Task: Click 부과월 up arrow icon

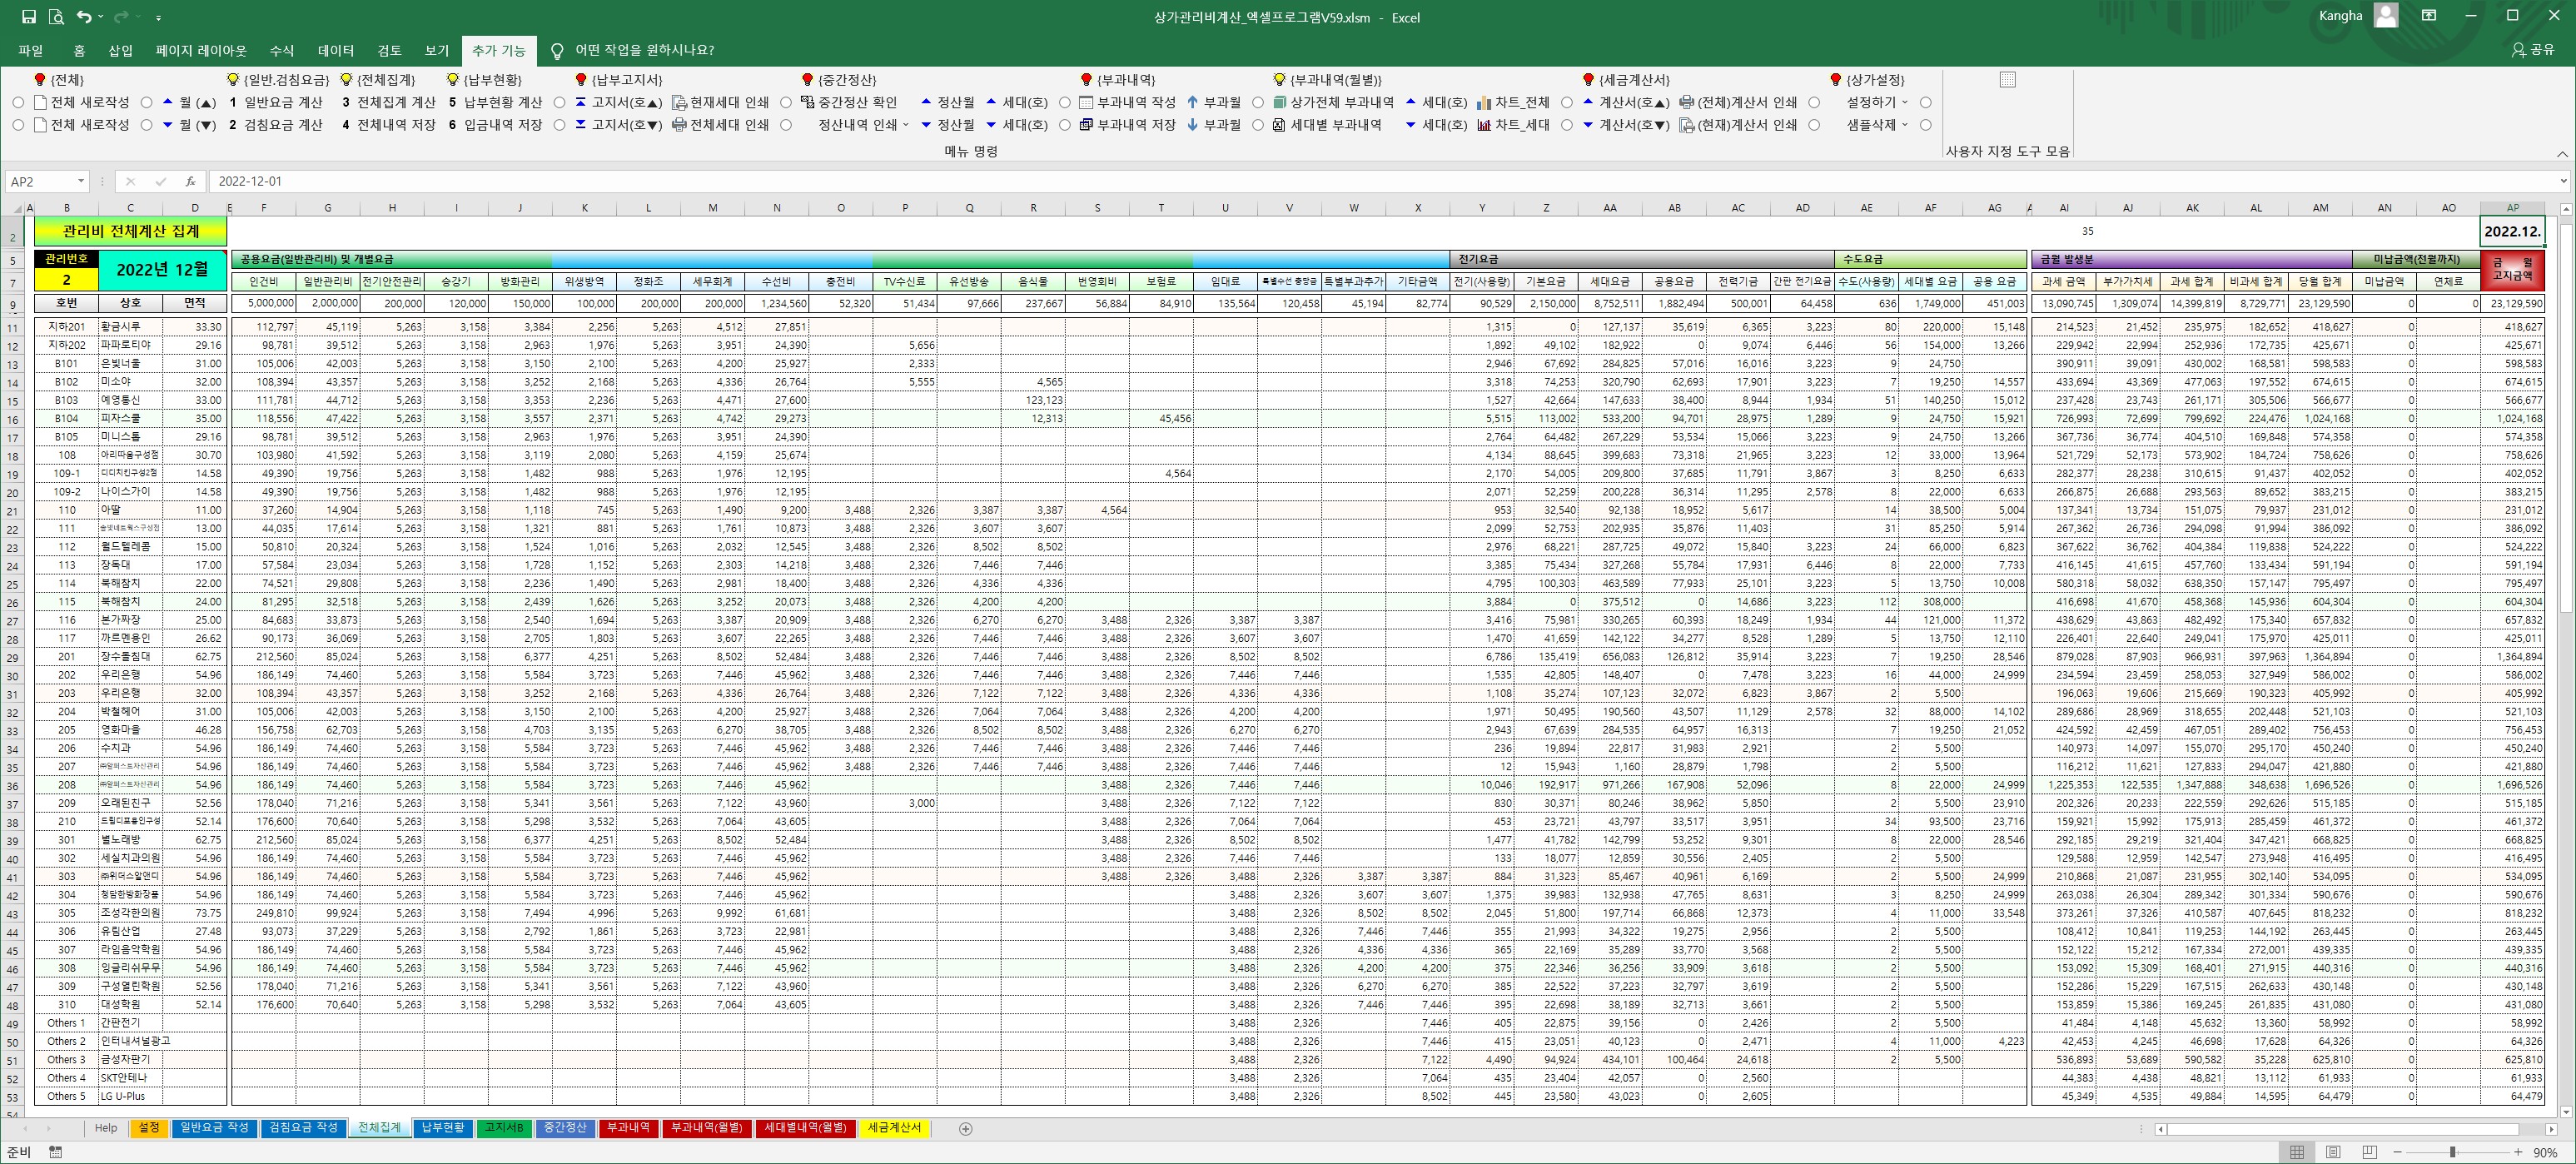Action: tap(1192, 102)
